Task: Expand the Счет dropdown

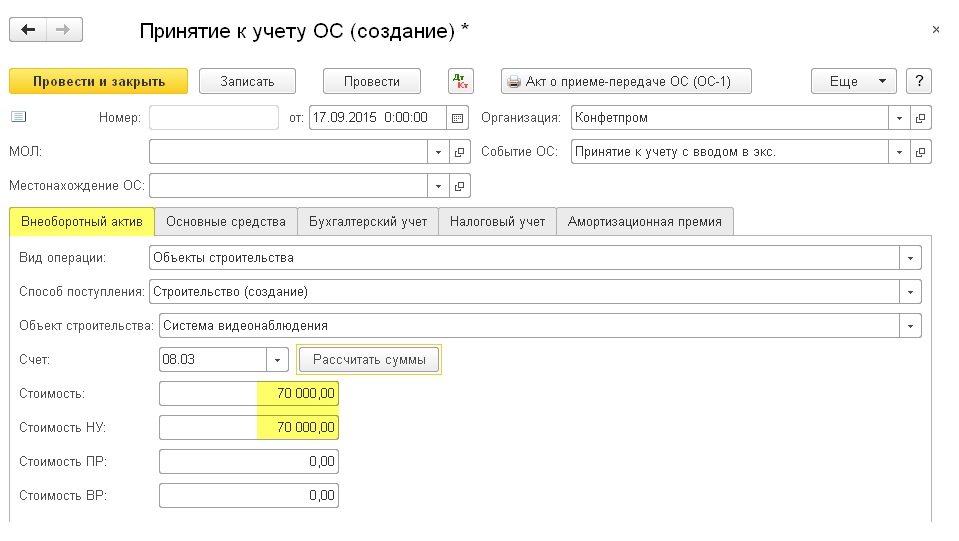Action: [x=277, y=359]
